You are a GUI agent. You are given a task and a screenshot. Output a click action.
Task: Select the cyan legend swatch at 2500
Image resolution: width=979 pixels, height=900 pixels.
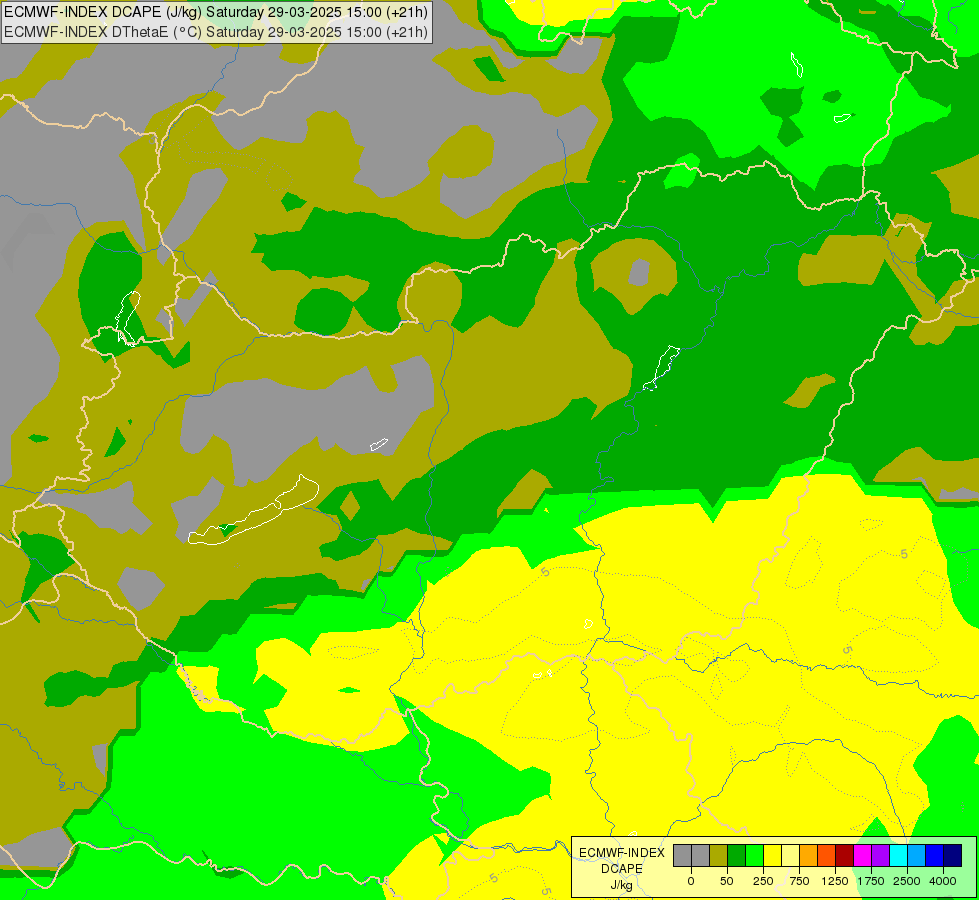click(898, 855)
